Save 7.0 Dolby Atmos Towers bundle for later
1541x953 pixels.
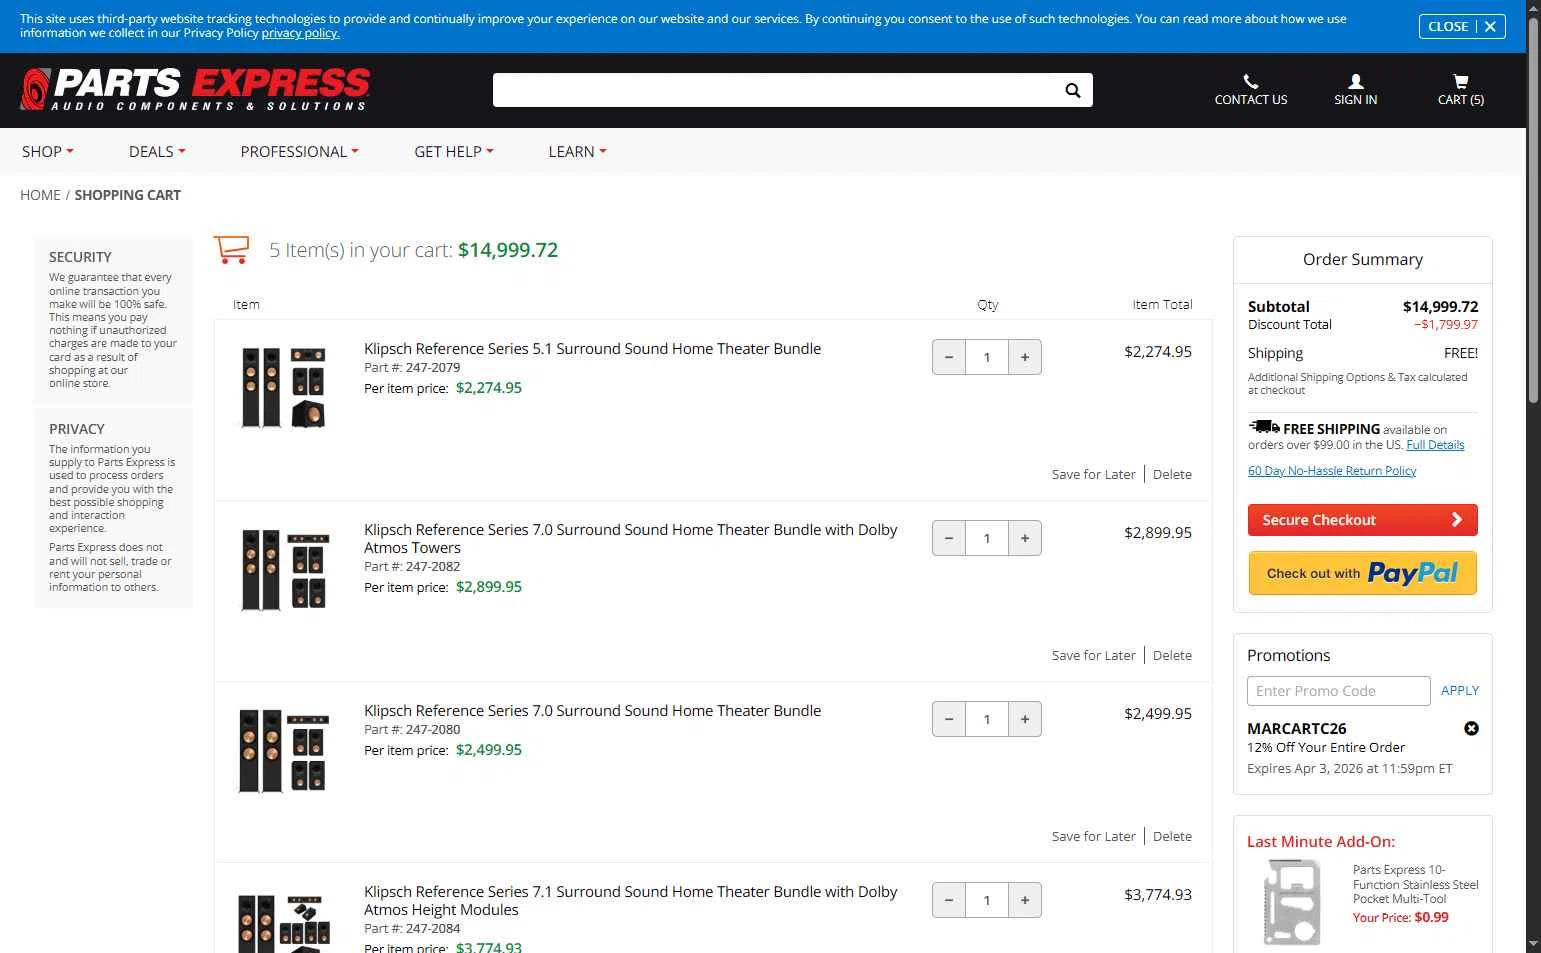tap(1094, 656)
